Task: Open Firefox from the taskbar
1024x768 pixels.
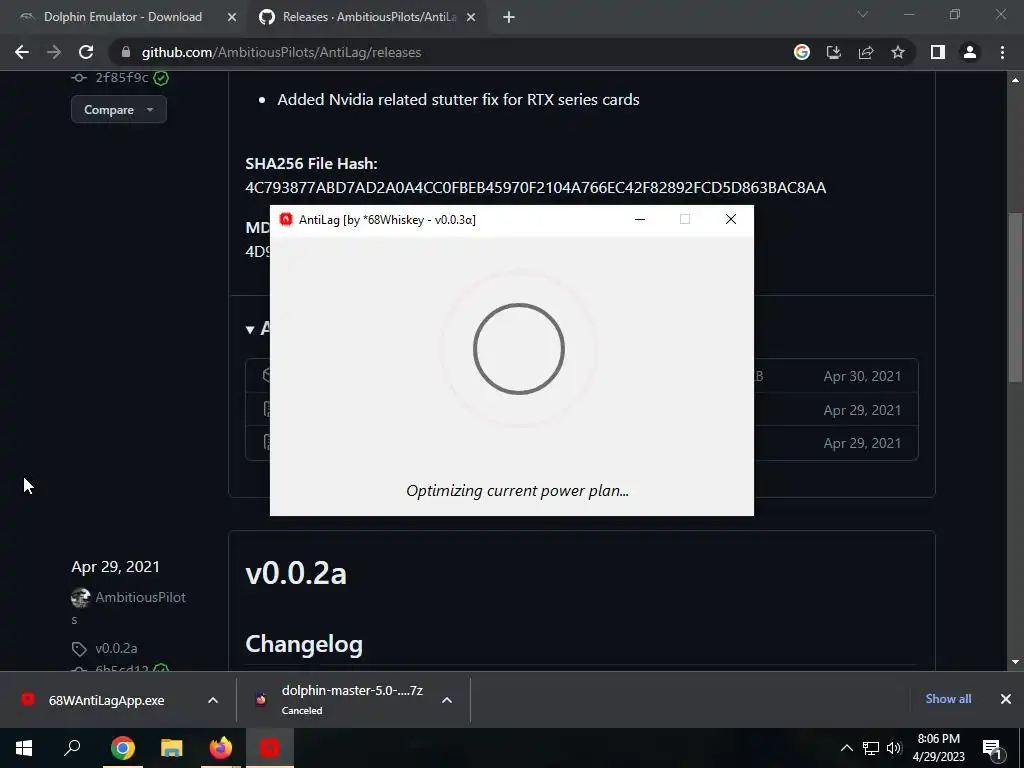Action: pyautogui.click(x=221, y=748)
